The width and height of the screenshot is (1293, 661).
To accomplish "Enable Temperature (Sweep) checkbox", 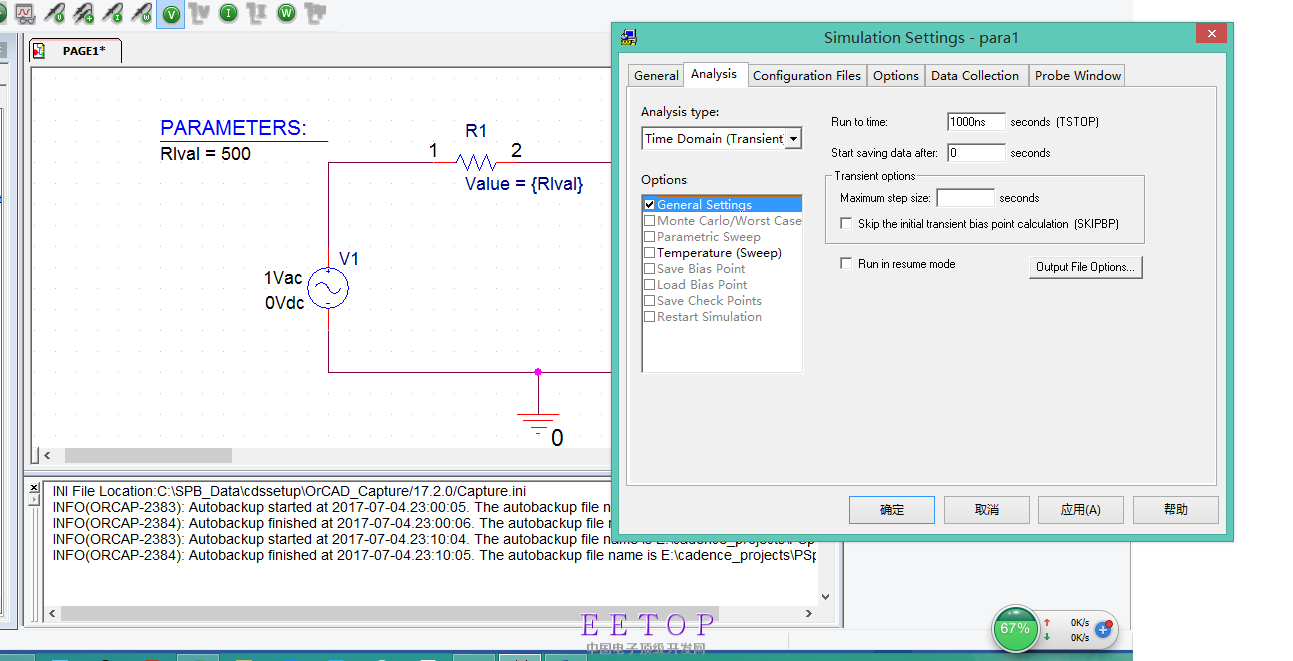I will pyautogui.click(x=650, y=253).
